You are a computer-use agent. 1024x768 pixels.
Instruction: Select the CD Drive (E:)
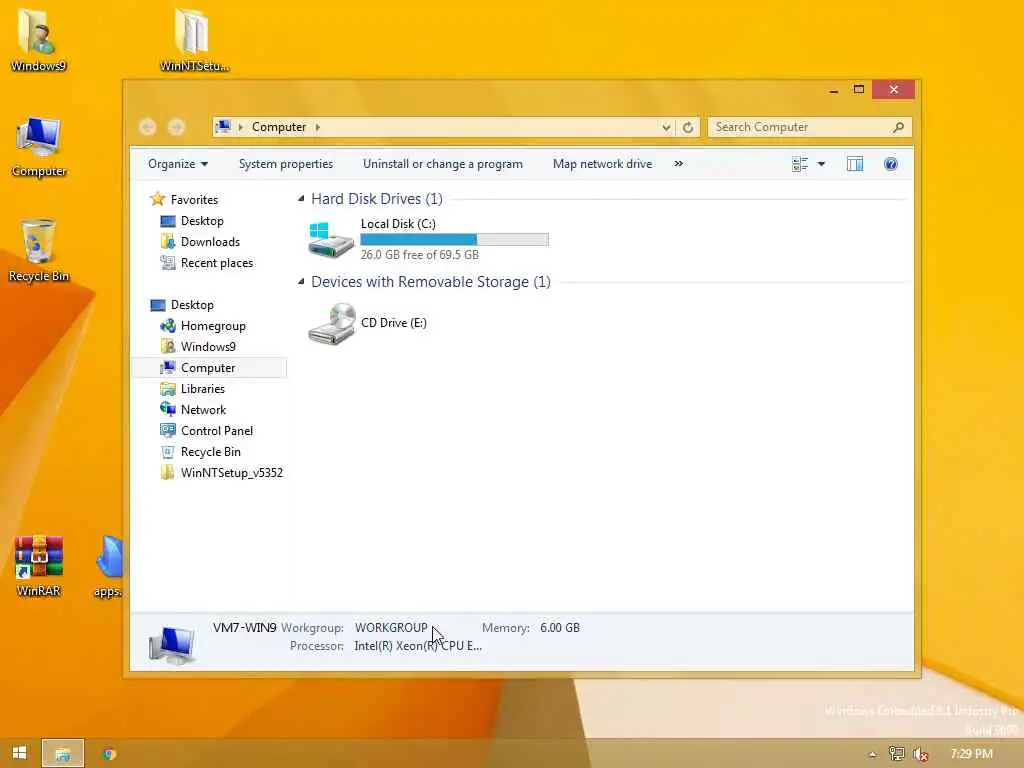368,323
